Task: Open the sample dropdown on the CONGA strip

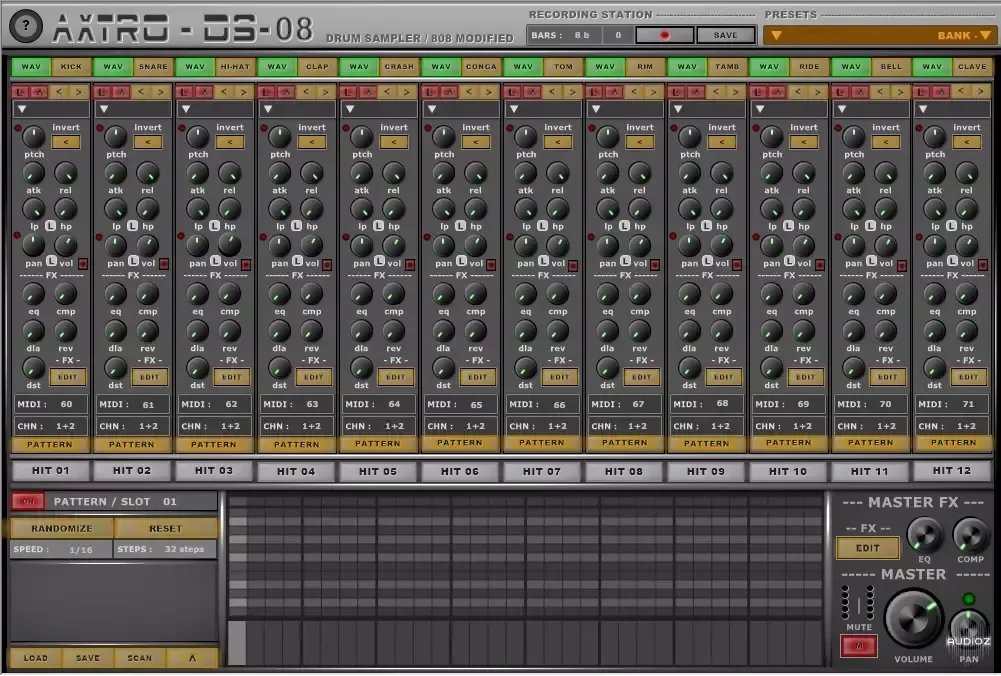Action: (x=460, y=109)
